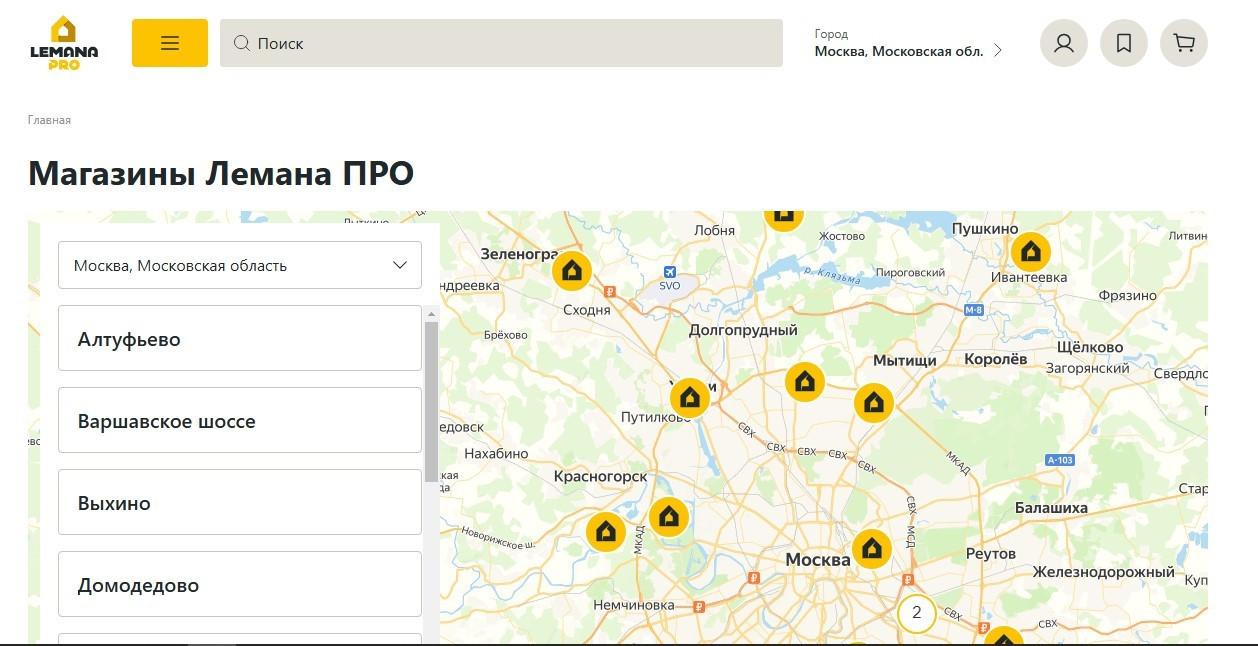Viewport: 1258px width, 646px height.
Task: Choose the Домодедово store
Action: tap(240, 584)
